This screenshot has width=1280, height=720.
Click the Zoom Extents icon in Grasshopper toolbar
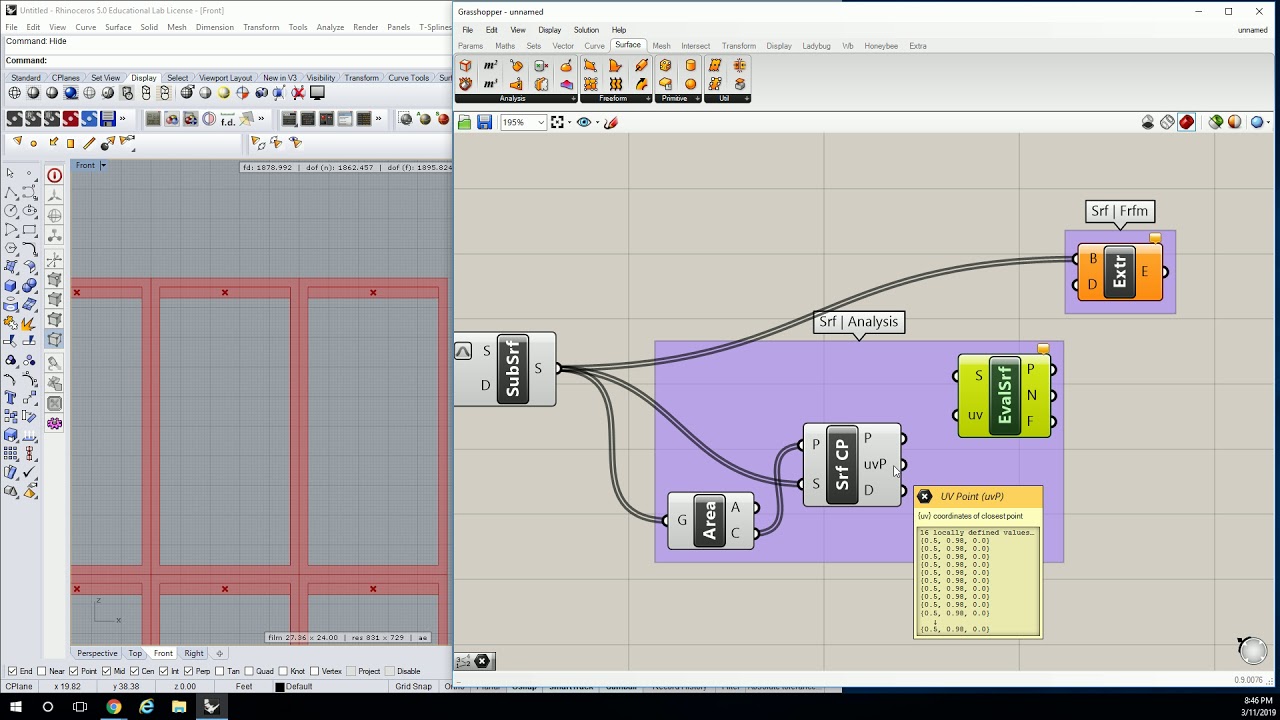pyautogui.click(x=557, y=122)
